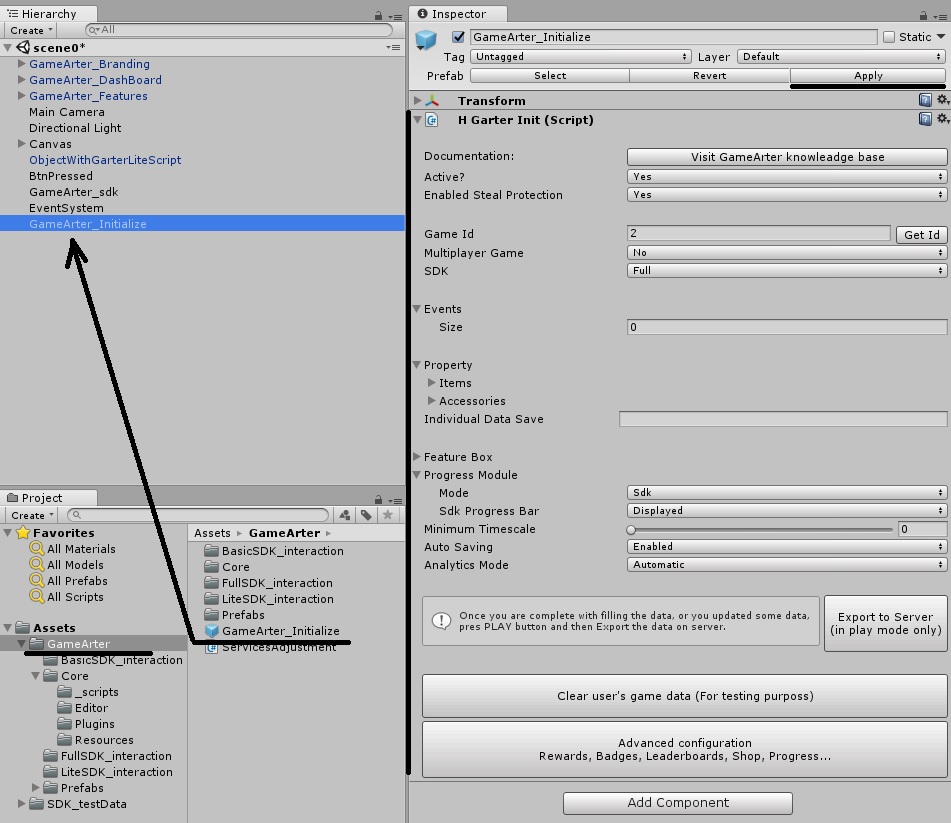Click the Minimum Timescale slider handle

(x=631, y=530)
